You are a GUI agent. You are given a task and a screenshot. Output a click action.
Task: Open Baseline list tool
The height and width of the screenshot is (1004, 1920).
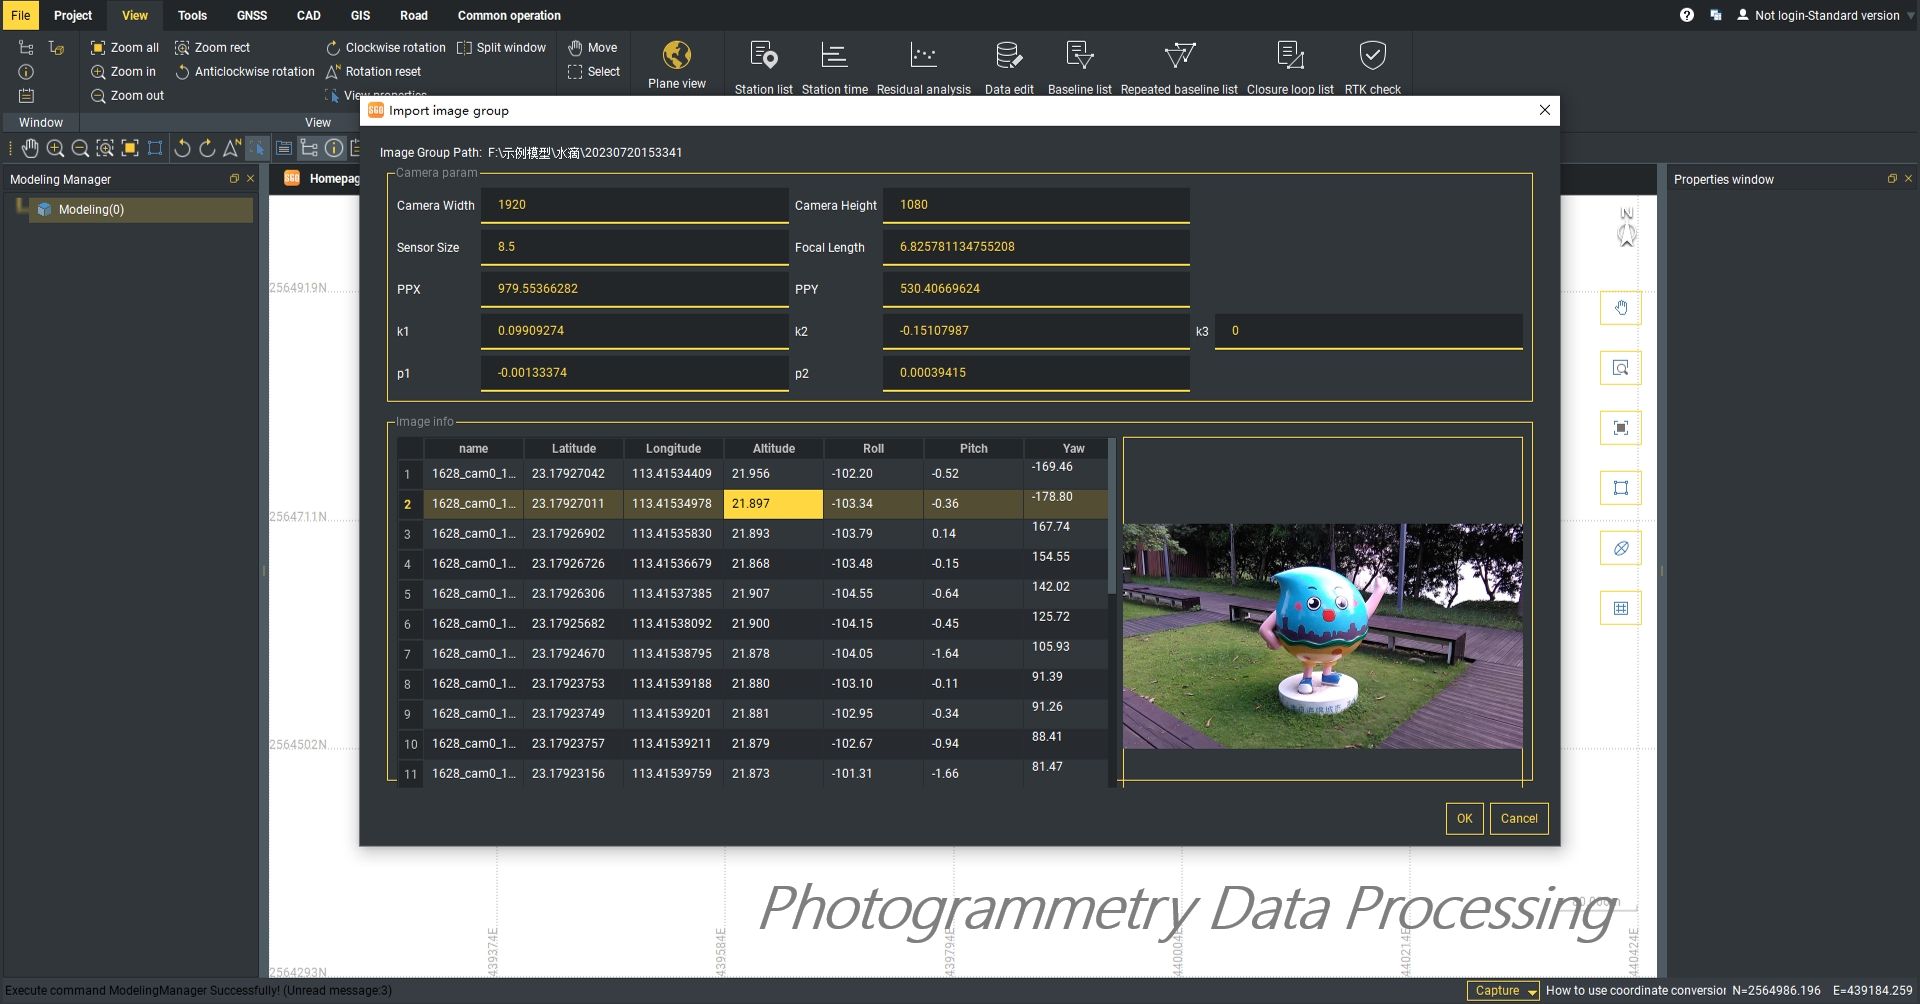point(1079,67)
